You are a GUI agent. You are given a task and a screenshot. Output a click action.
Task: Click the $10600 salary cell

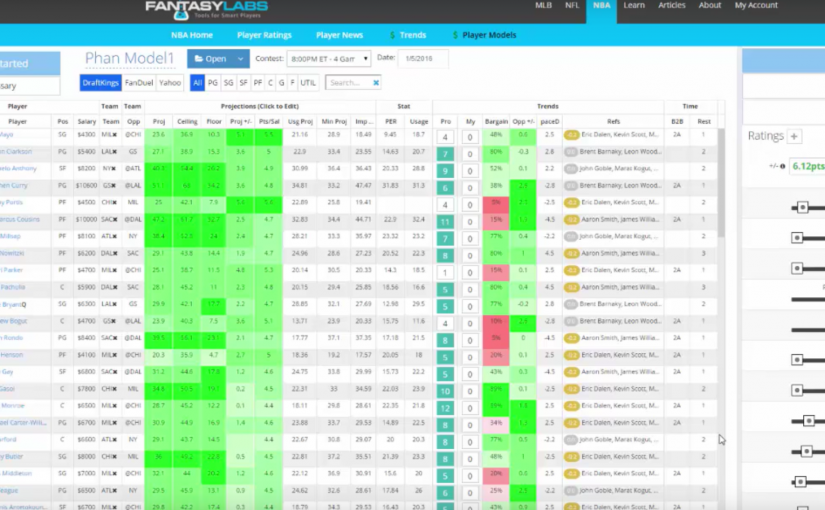[86, 186]
